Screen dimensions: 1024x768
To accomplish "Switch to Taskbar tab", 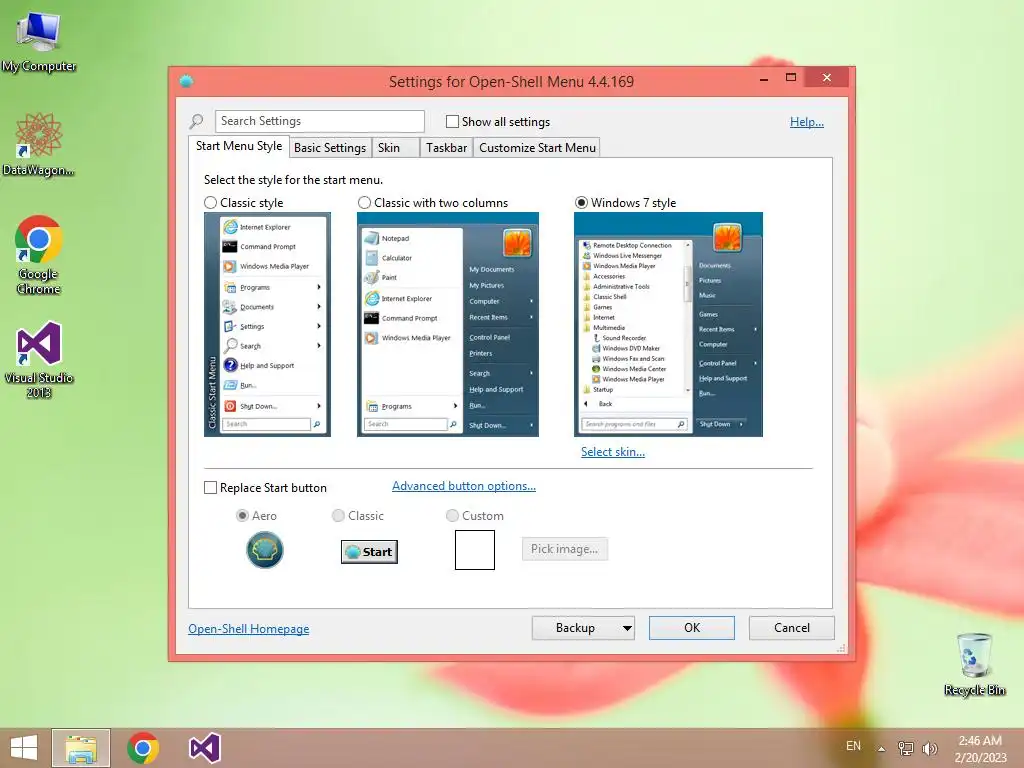I will tap(446, 148).
